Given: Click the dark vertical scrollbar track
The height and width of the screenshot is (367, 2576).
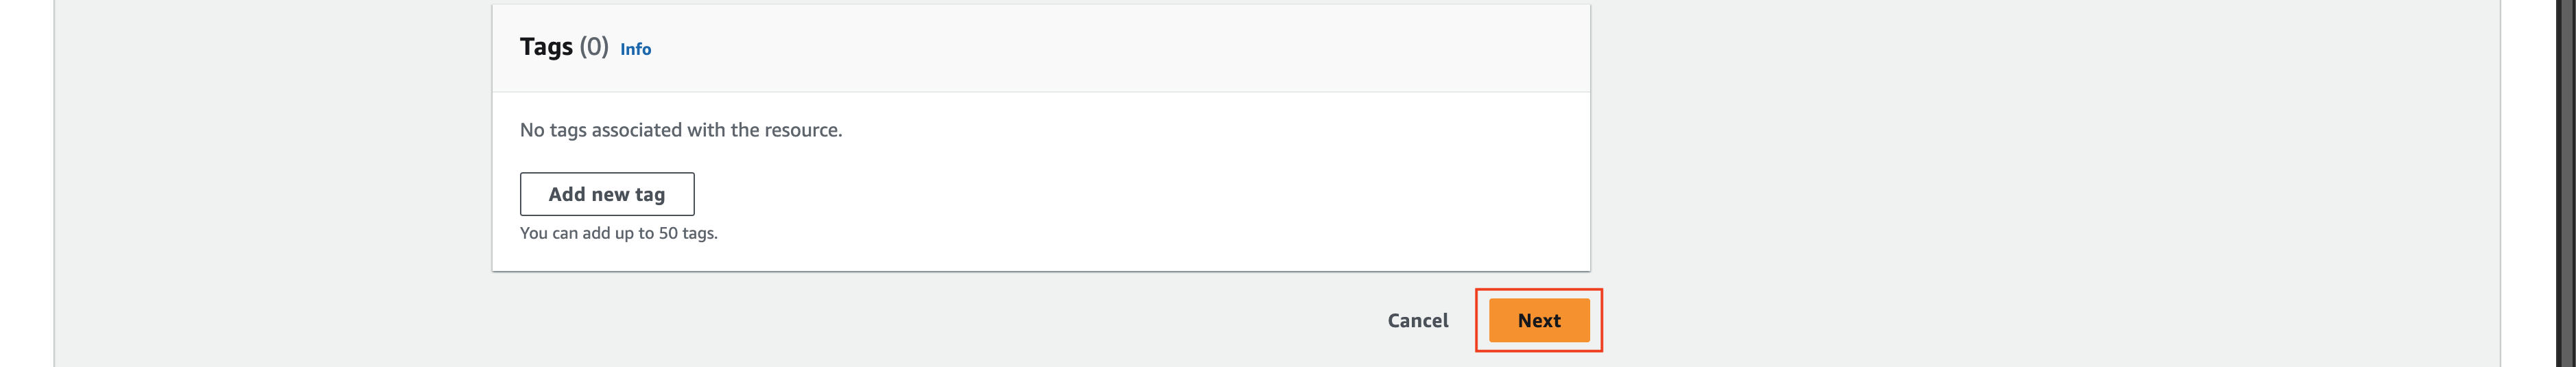Looking at the screenshot, I should click(x=2565, y=183).
